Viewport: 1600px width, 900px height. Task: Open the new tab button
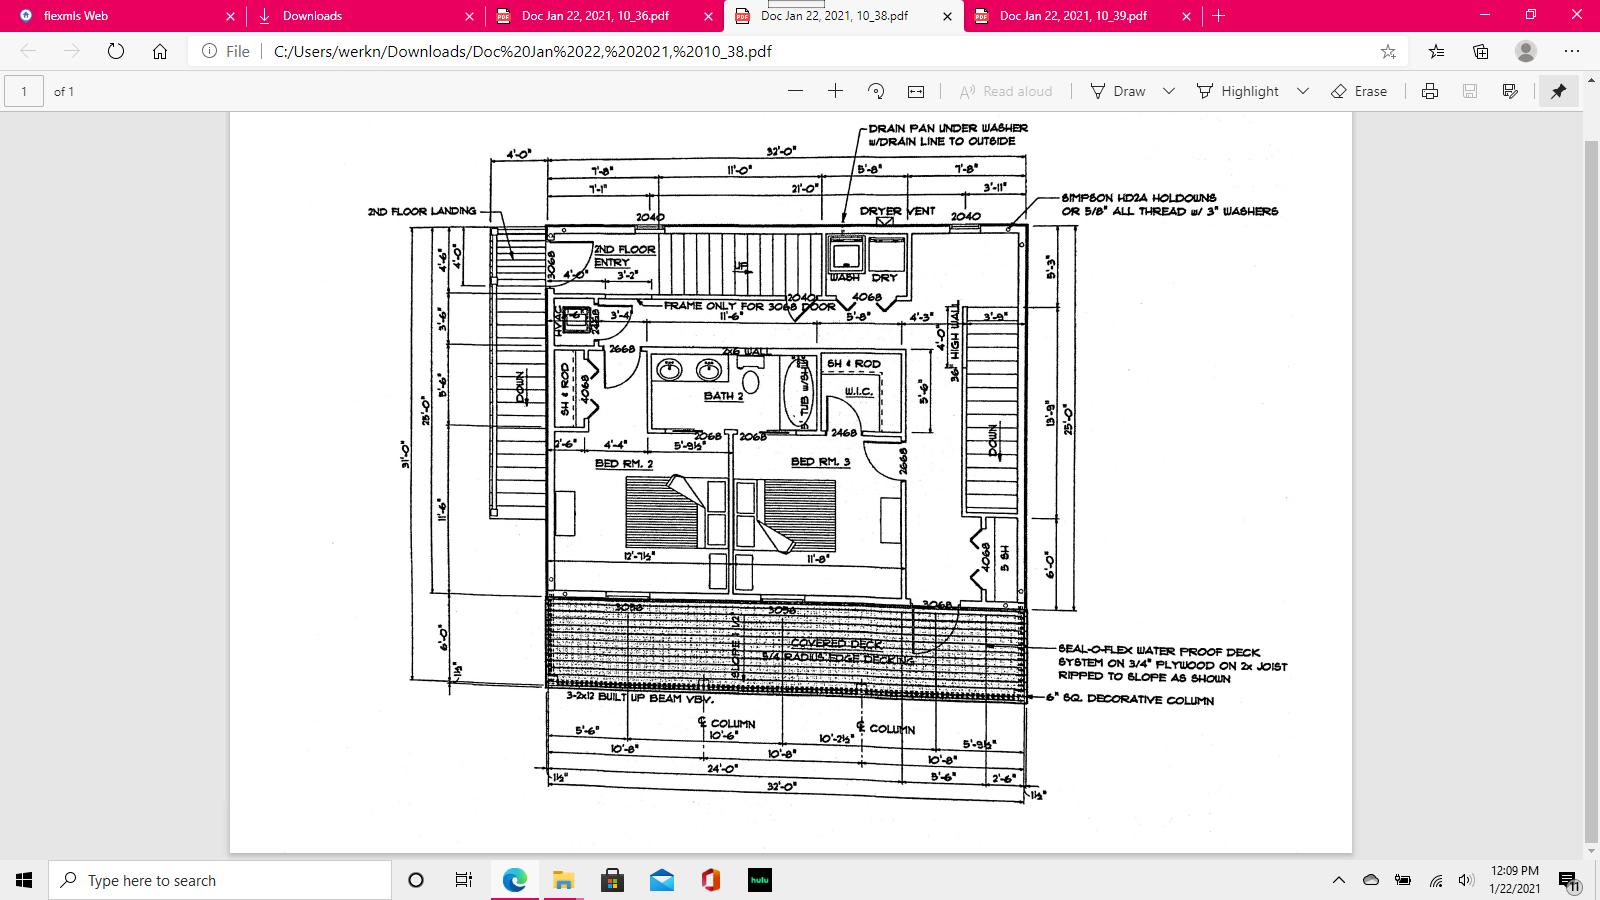(x=1218, y=16)
